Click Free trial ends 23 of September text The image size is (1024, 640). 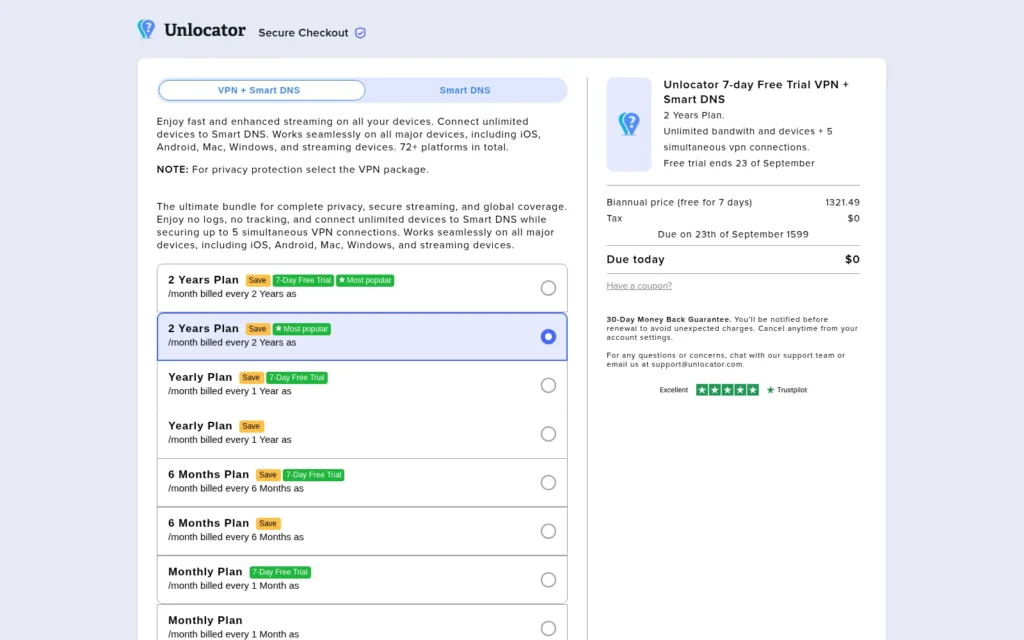tap(739, 163)
